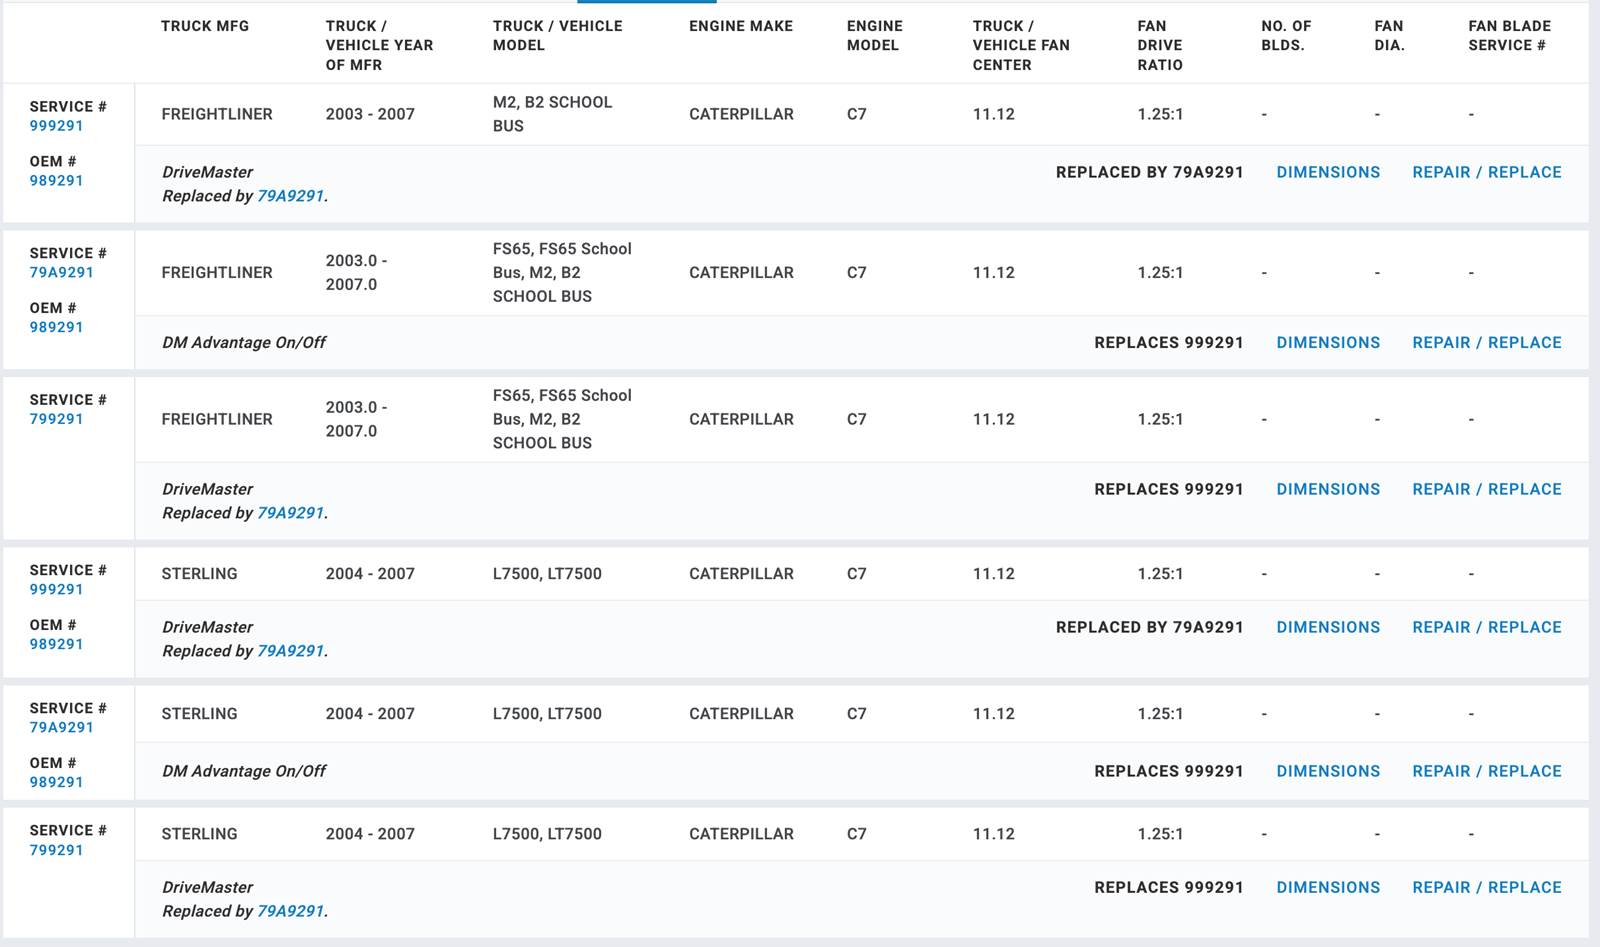Click OEM 989291 under Sterling service 999291
This screenshot has height=947, width=1600.
point(56,644)
